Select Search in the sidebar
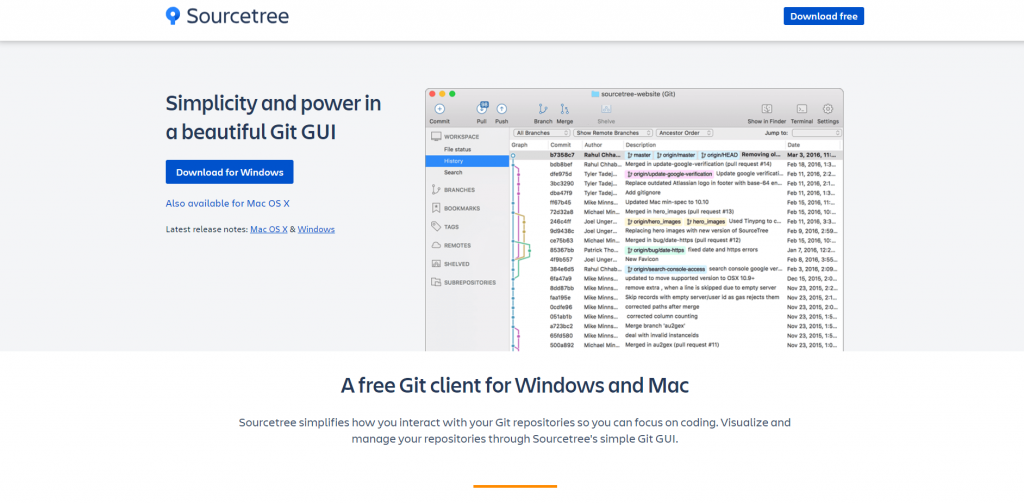1024x503 pixels. (x=453, y=172)
